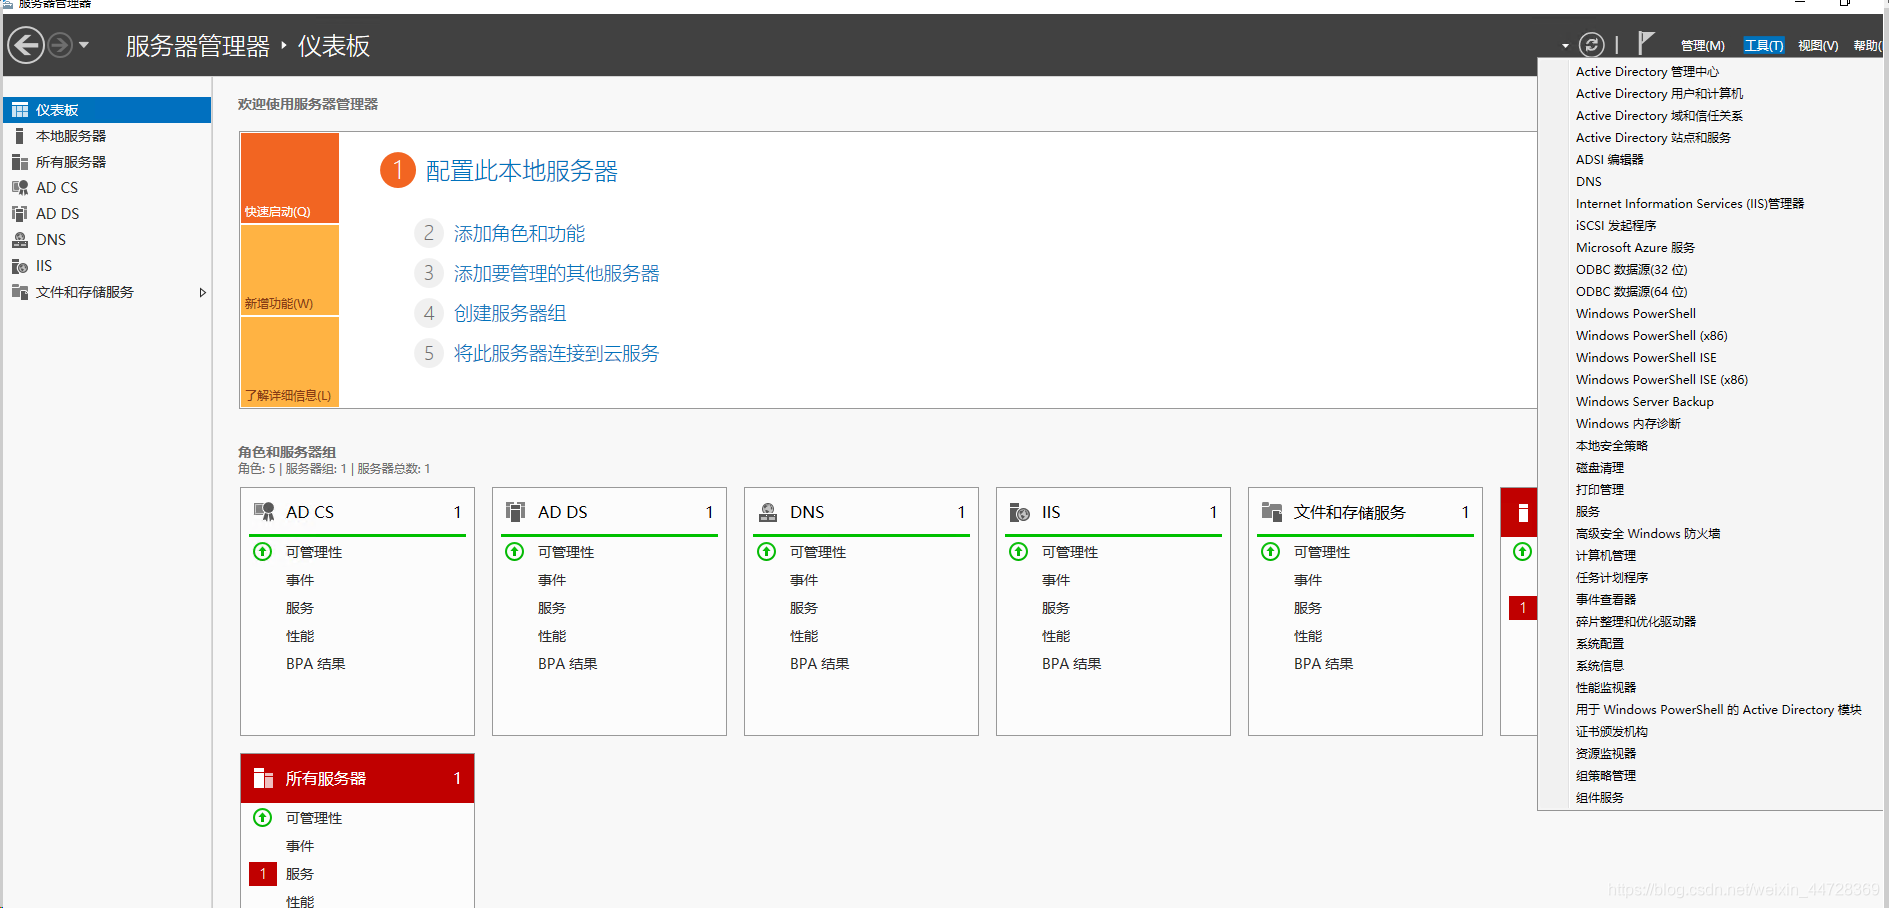The width and height of the screenshot is (1889, 908).
Task: Click 所有服务器 tile icon
Action: pos(264,778)
